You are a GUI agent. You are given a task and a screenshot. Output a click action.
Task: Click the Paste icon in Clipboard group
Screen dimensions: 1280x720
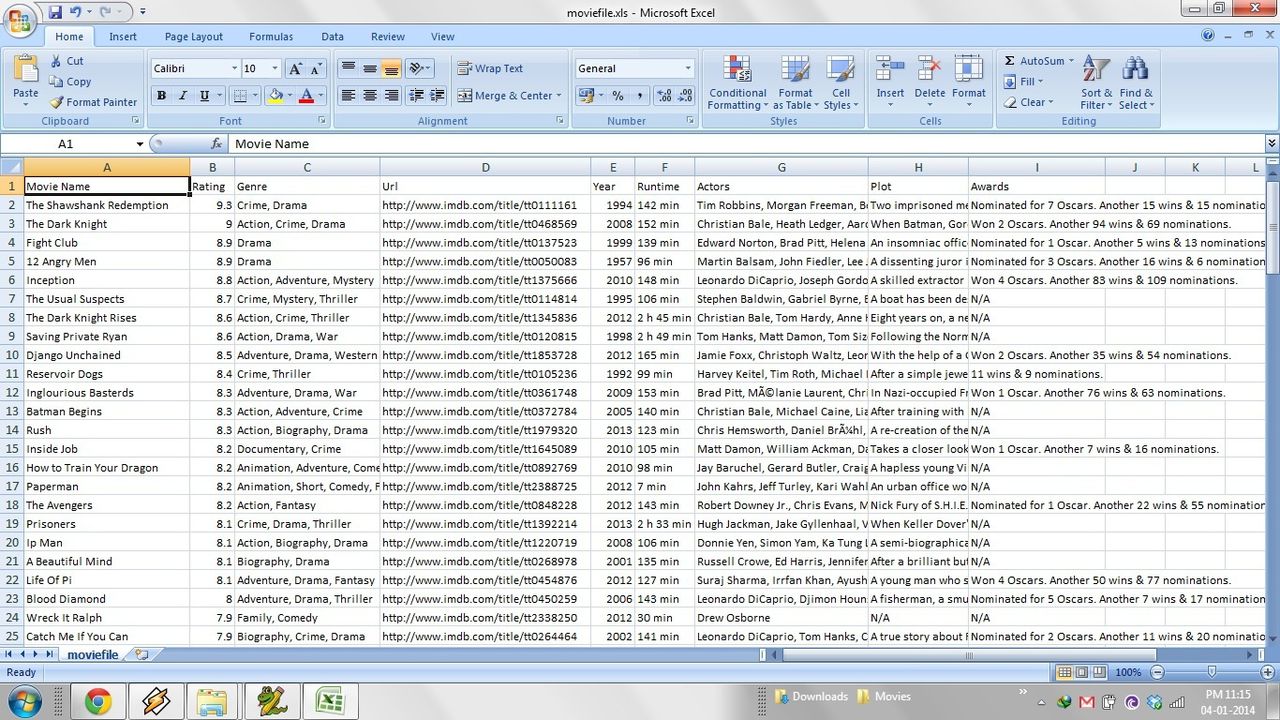[x=25, y=70]
